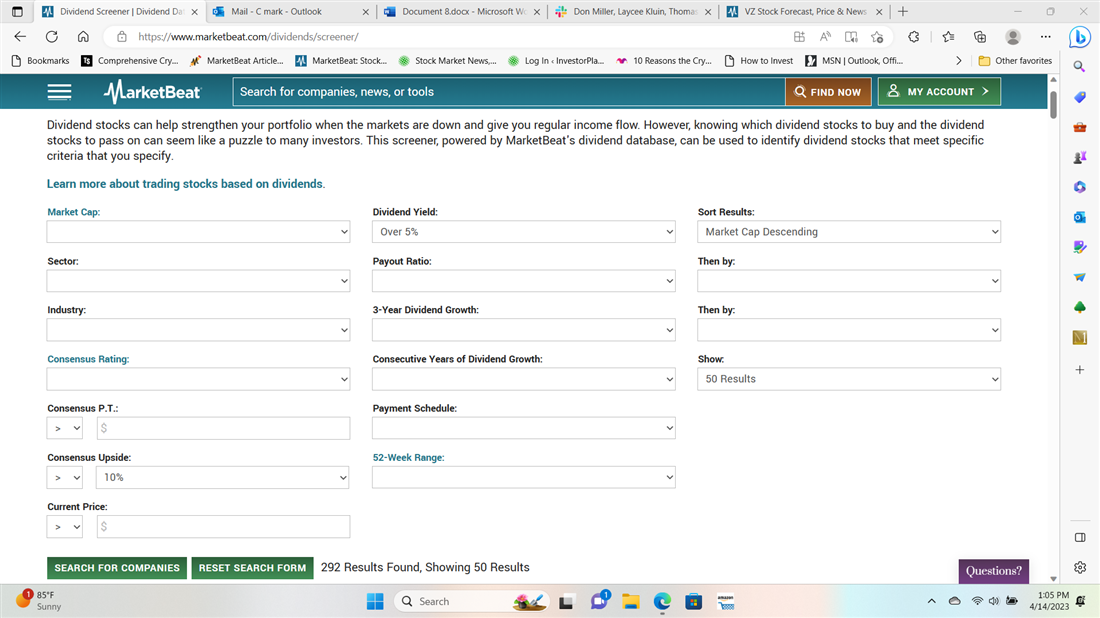Screen dimensions: 1100x618
Task: Open browser extensions puzzle icon
Action: 913,36
